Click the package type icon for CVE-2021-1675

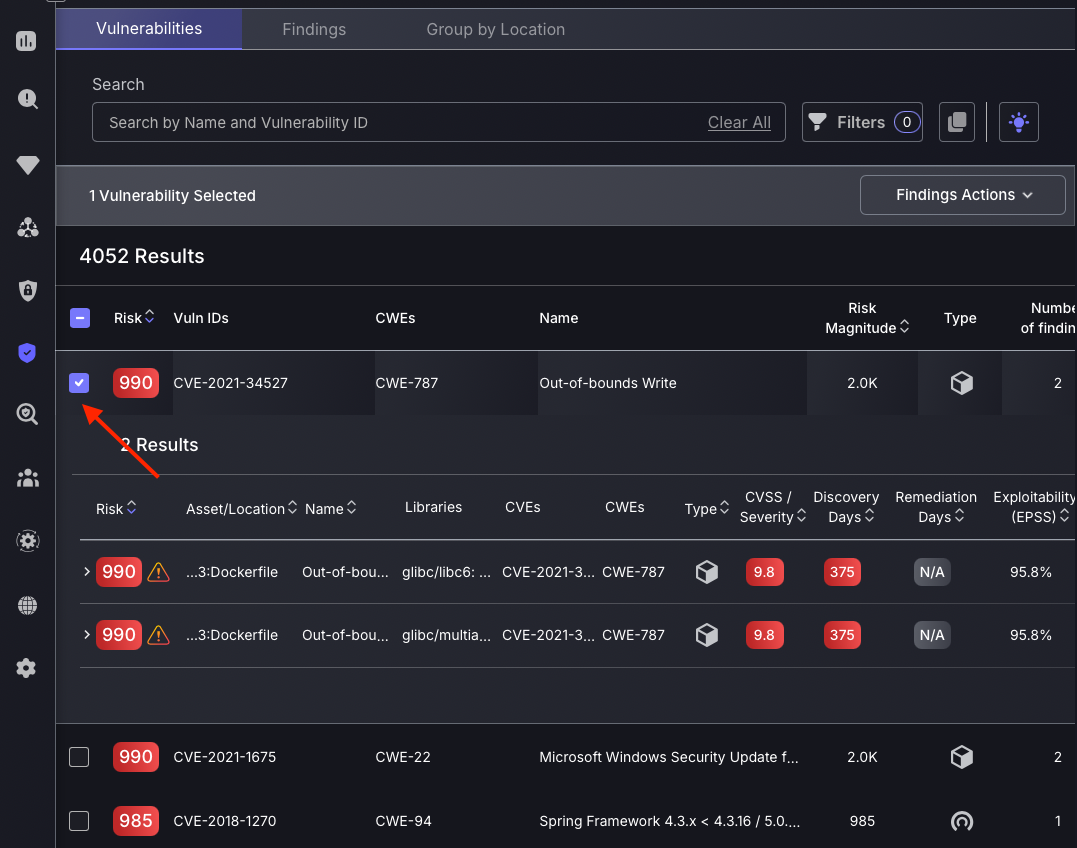click(962, 757)
